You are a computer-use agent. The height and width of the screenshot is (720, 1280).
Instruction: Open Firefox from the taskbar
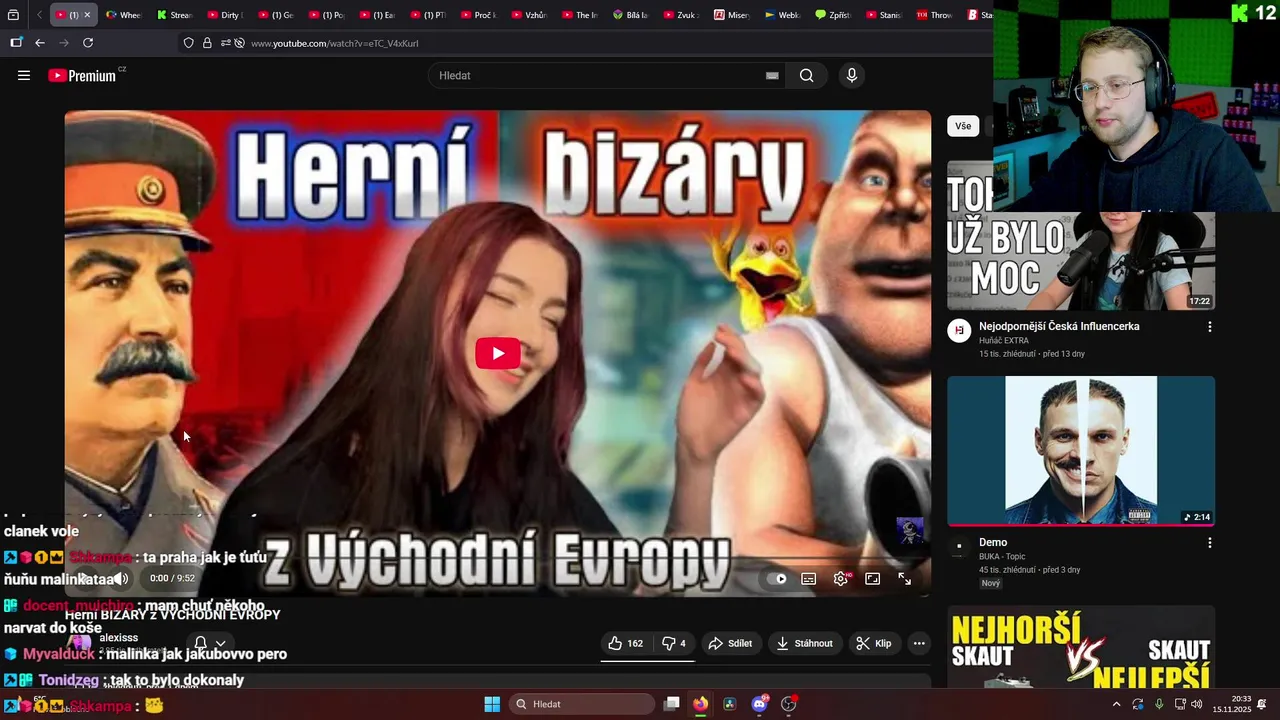point(701,704)
